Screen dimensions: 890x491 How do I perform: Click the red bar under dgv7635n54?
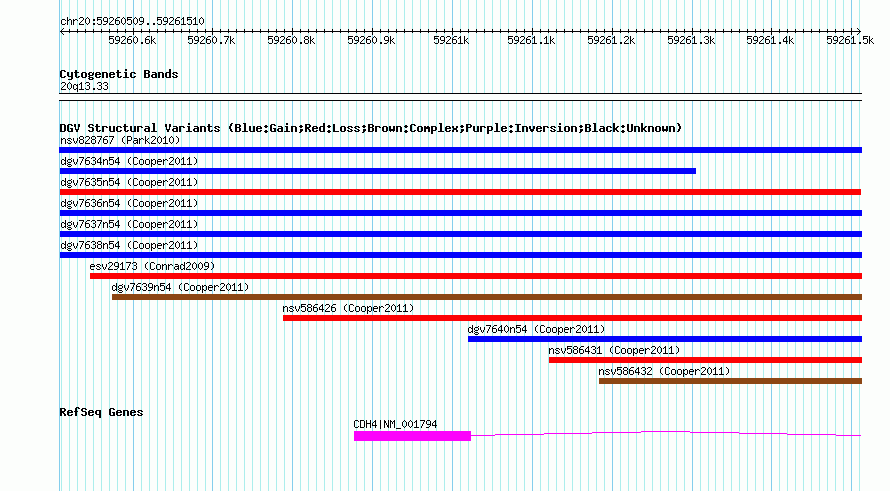coord(460,192)
